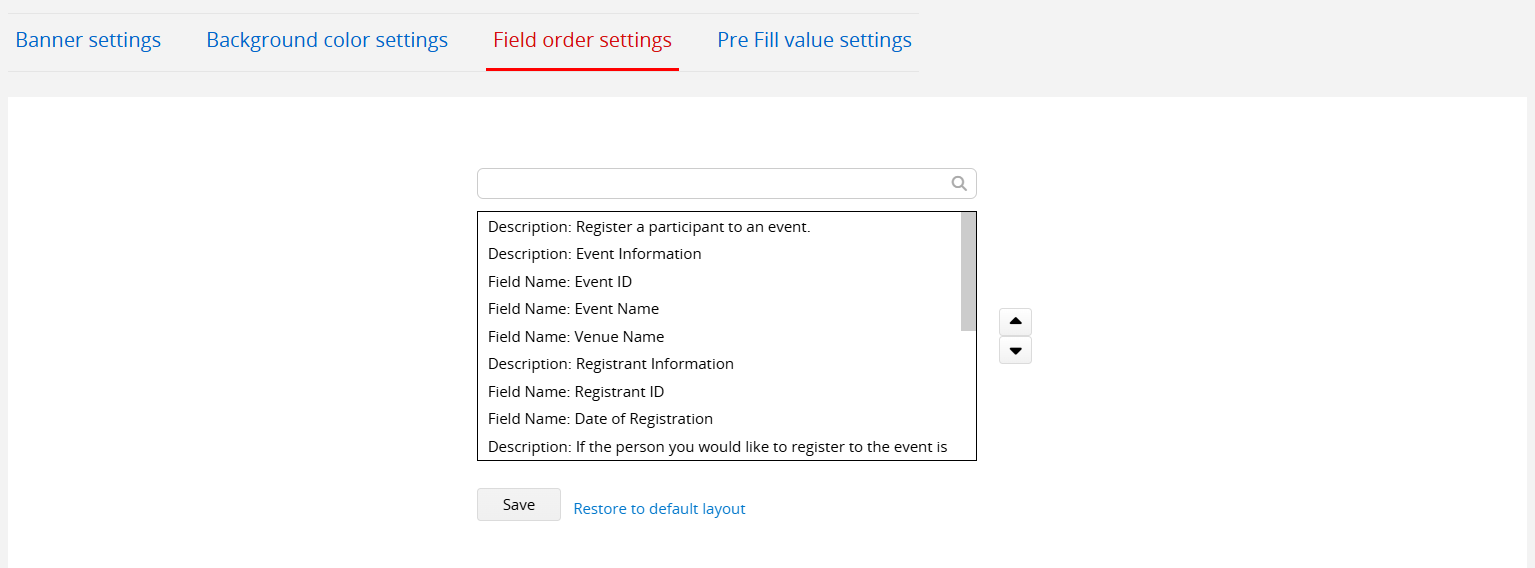
Task: Select 'Description: Registrant Information' item
Action: (x=719, y=364)
